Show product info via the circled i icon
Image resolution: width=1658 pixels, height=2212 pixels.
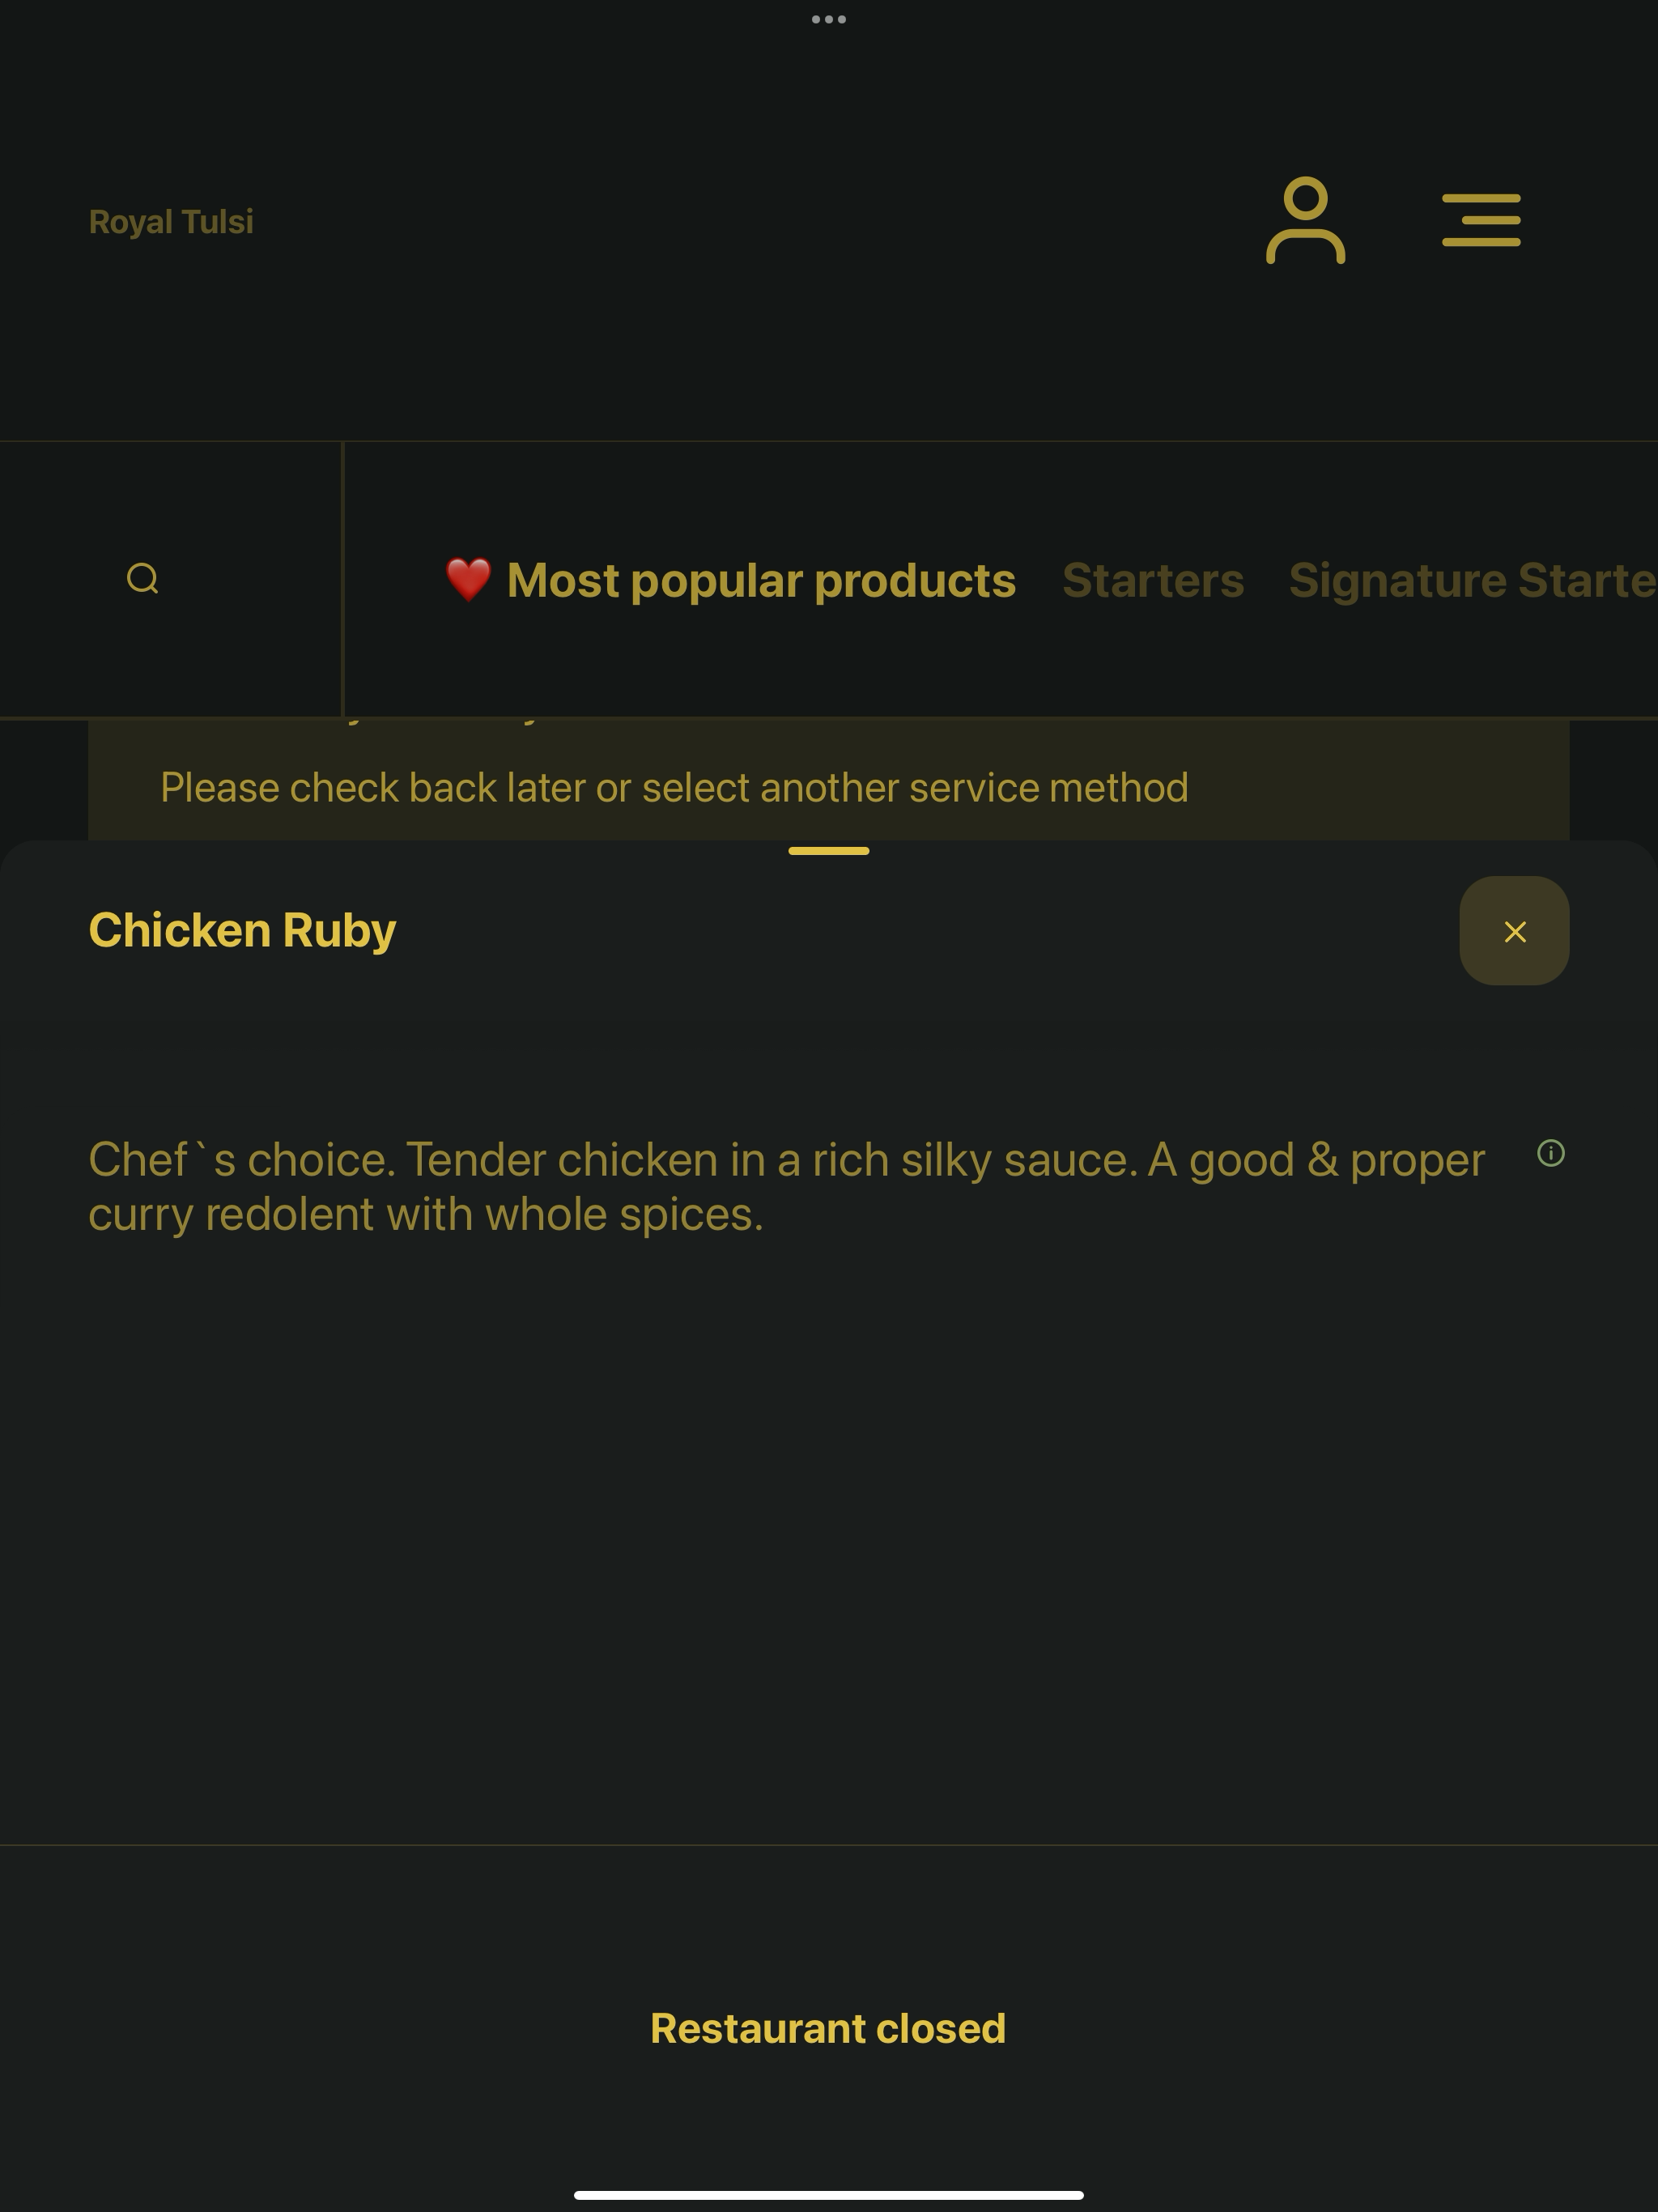point(1550,1153)
